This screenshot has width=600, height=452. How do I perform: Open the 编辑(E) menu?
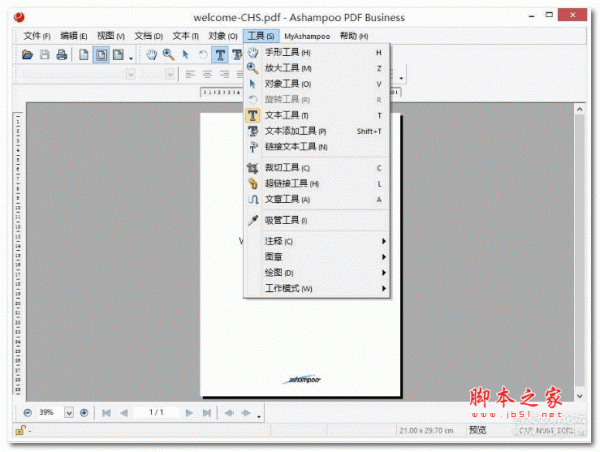pyautogui.click(x=73, y=36)
